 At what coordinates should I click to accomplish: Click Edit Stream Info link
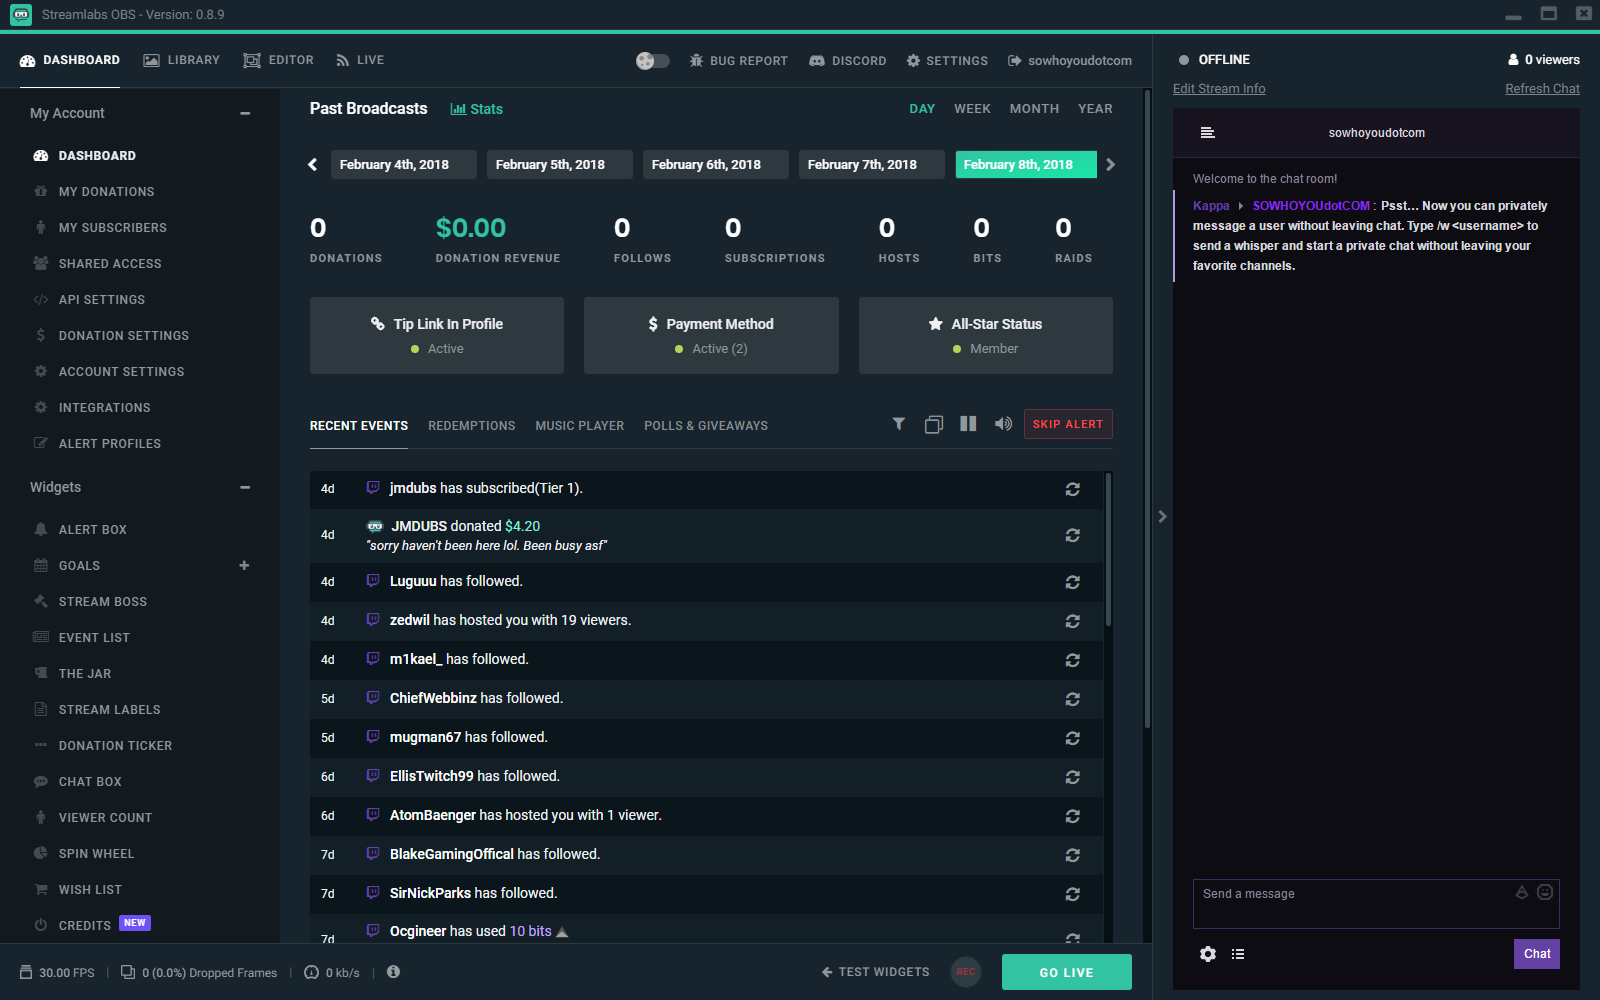tap(1219, 89)
